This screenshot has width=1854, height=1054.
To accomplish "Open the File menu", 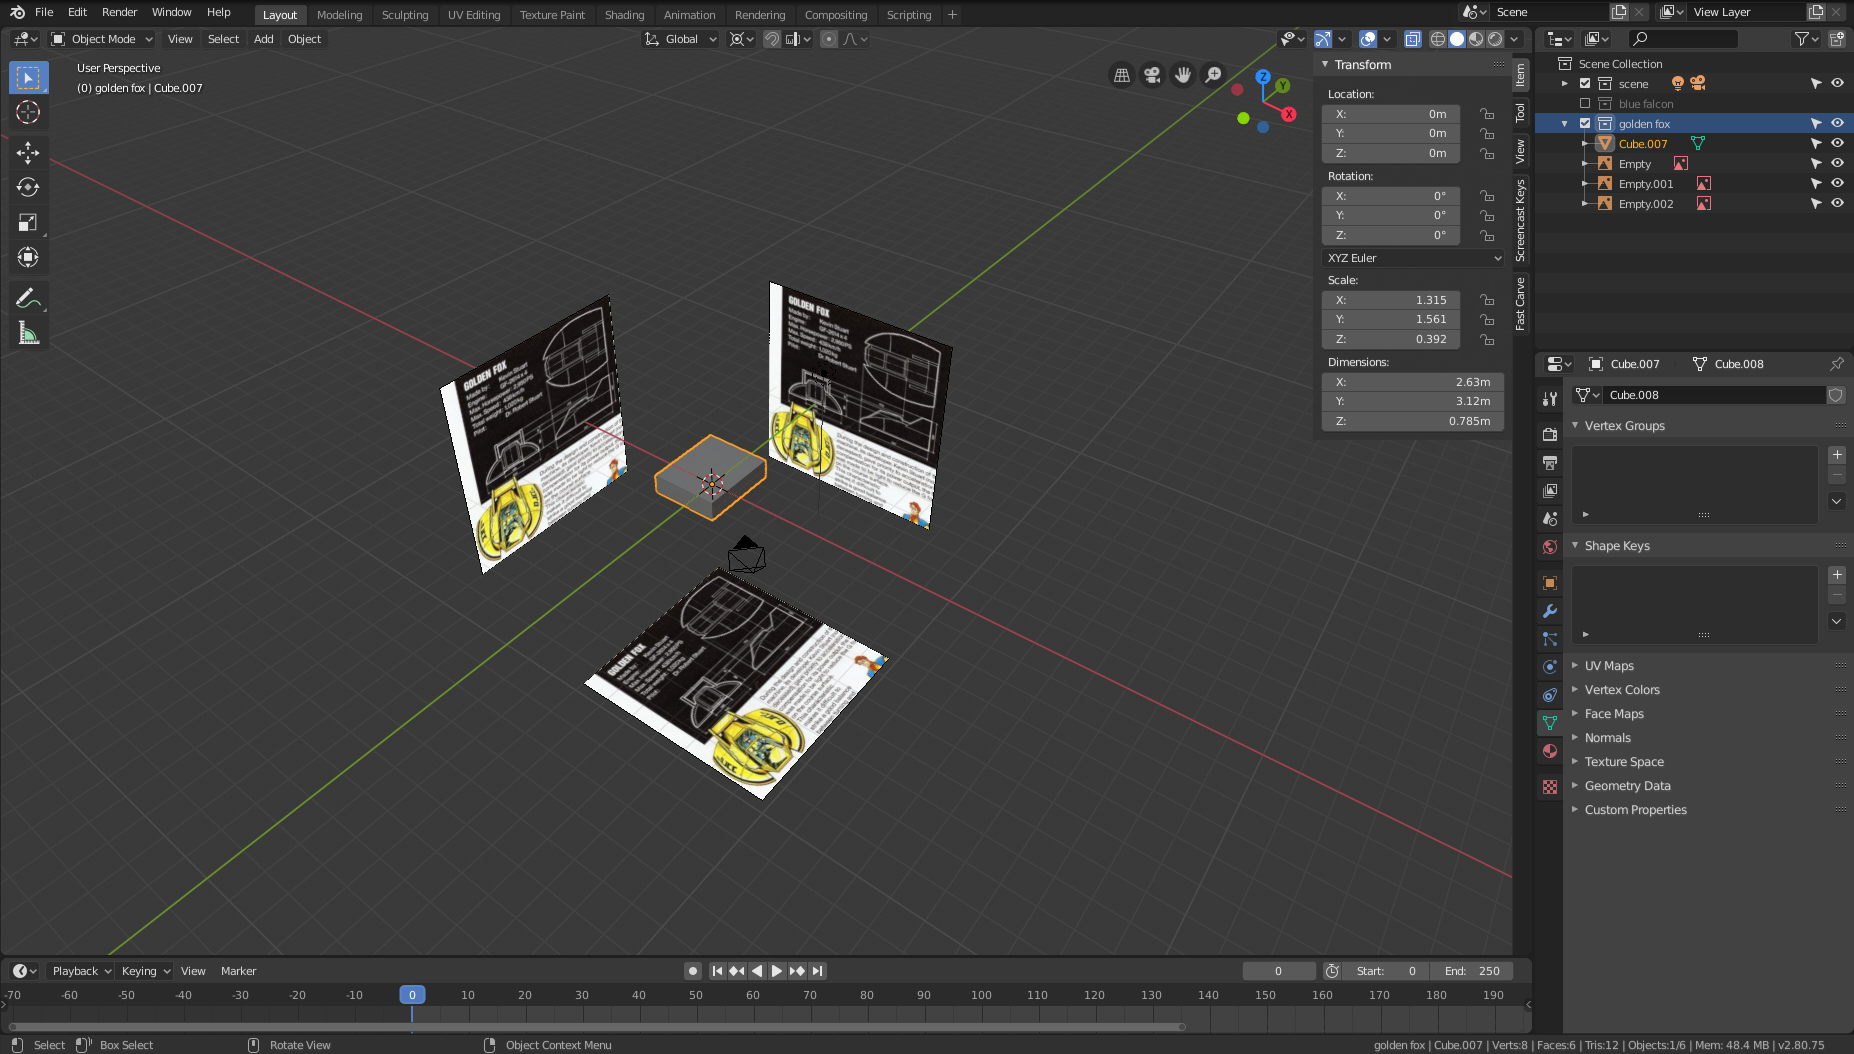I will (x=44, y=12).
